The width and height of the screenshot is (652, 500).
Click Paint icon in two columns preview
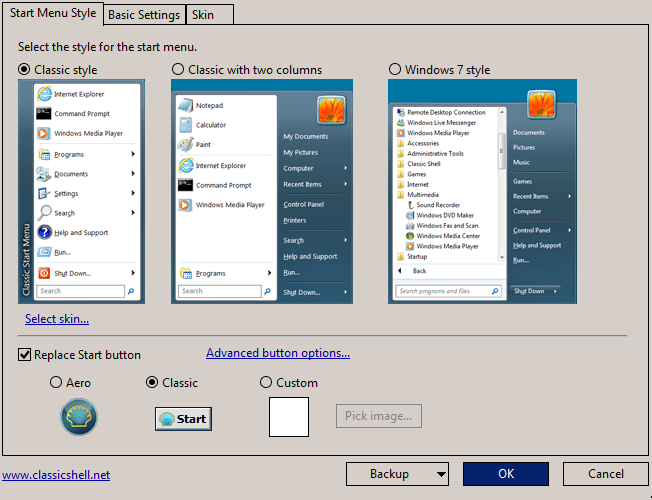tap(185, 144)
